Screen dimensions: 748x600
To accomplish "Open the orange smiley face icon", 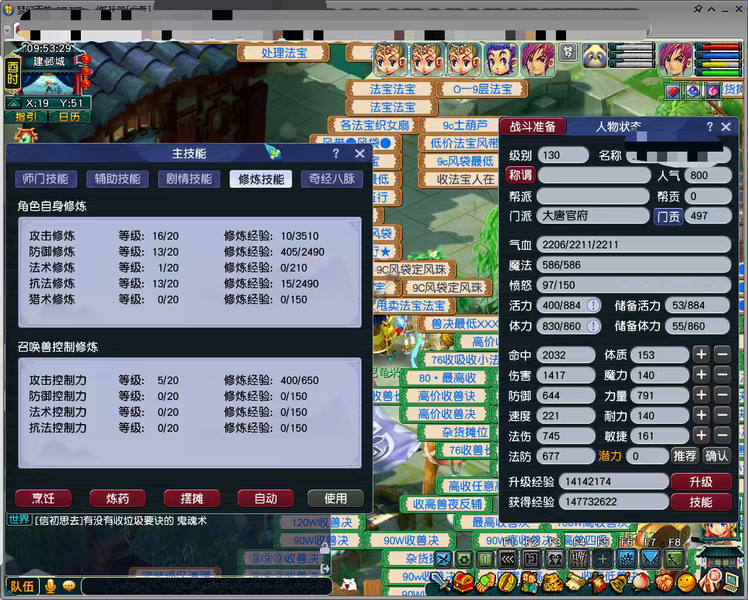I will coord(687,583).
